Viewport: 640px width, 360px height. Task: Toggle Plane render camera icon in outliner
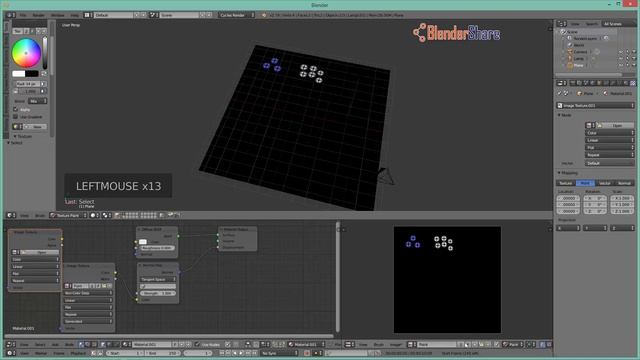point(634,65)
